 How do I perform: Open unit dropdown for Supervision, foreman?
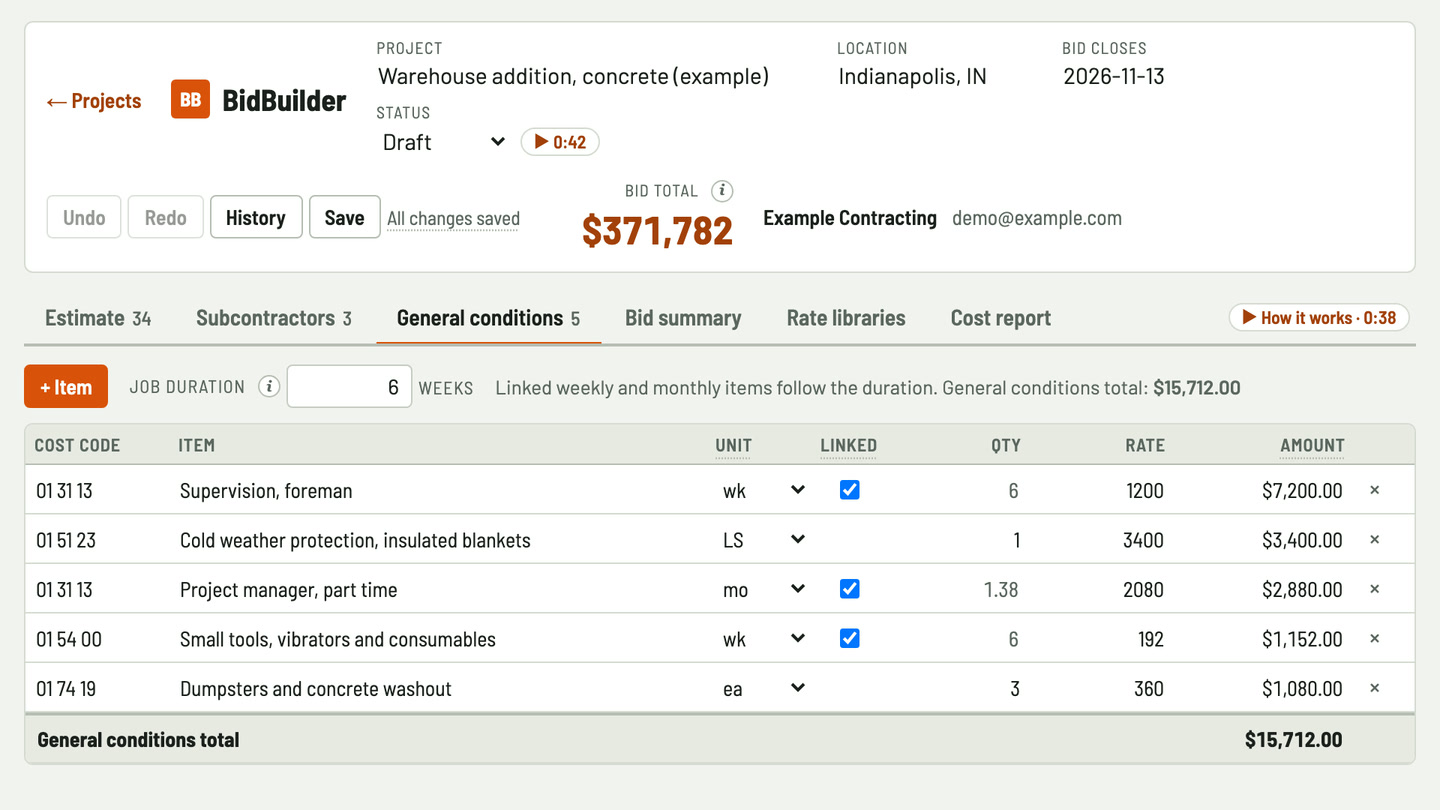[x=763, y=490]
